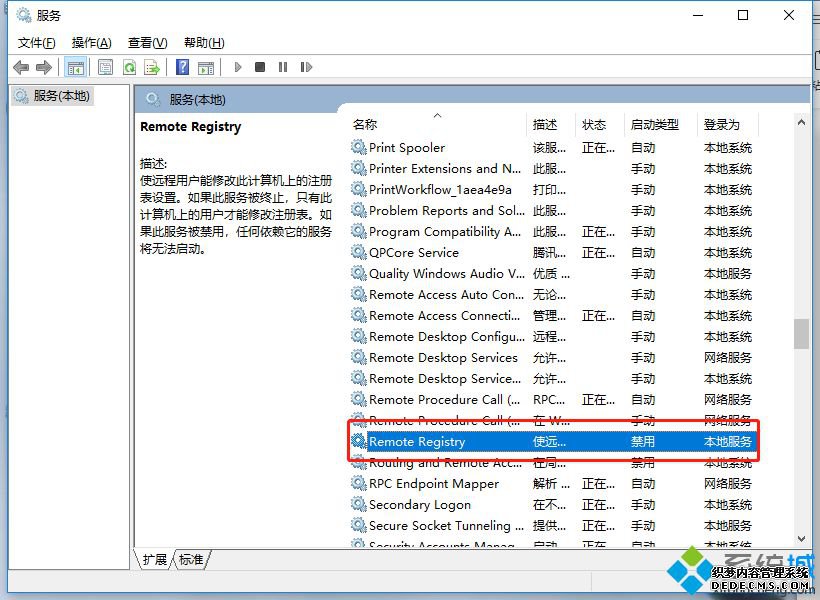This screenshot has width=820, height=600.
Task: Click the scrollbar up arrow in the service list
Action: (801, 122)
